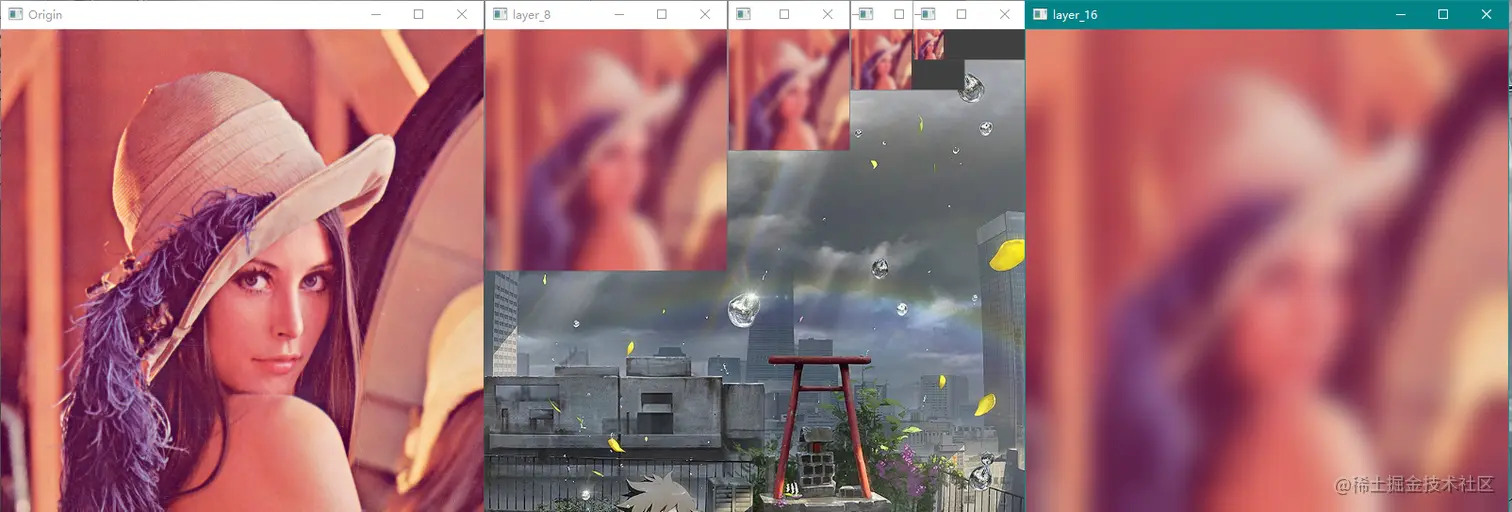Click the "layer_16" title text
The image size is (1512, 512).
(x=1075, y=15)
